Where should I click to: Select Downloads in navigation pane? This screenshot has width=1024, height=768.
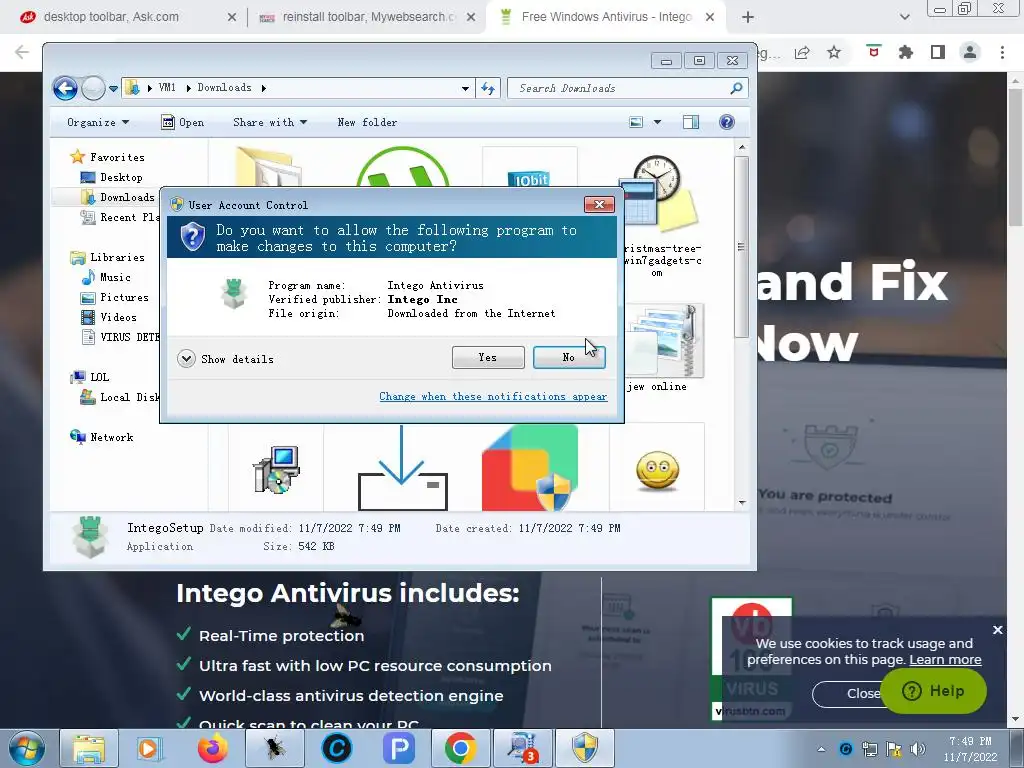118,197
